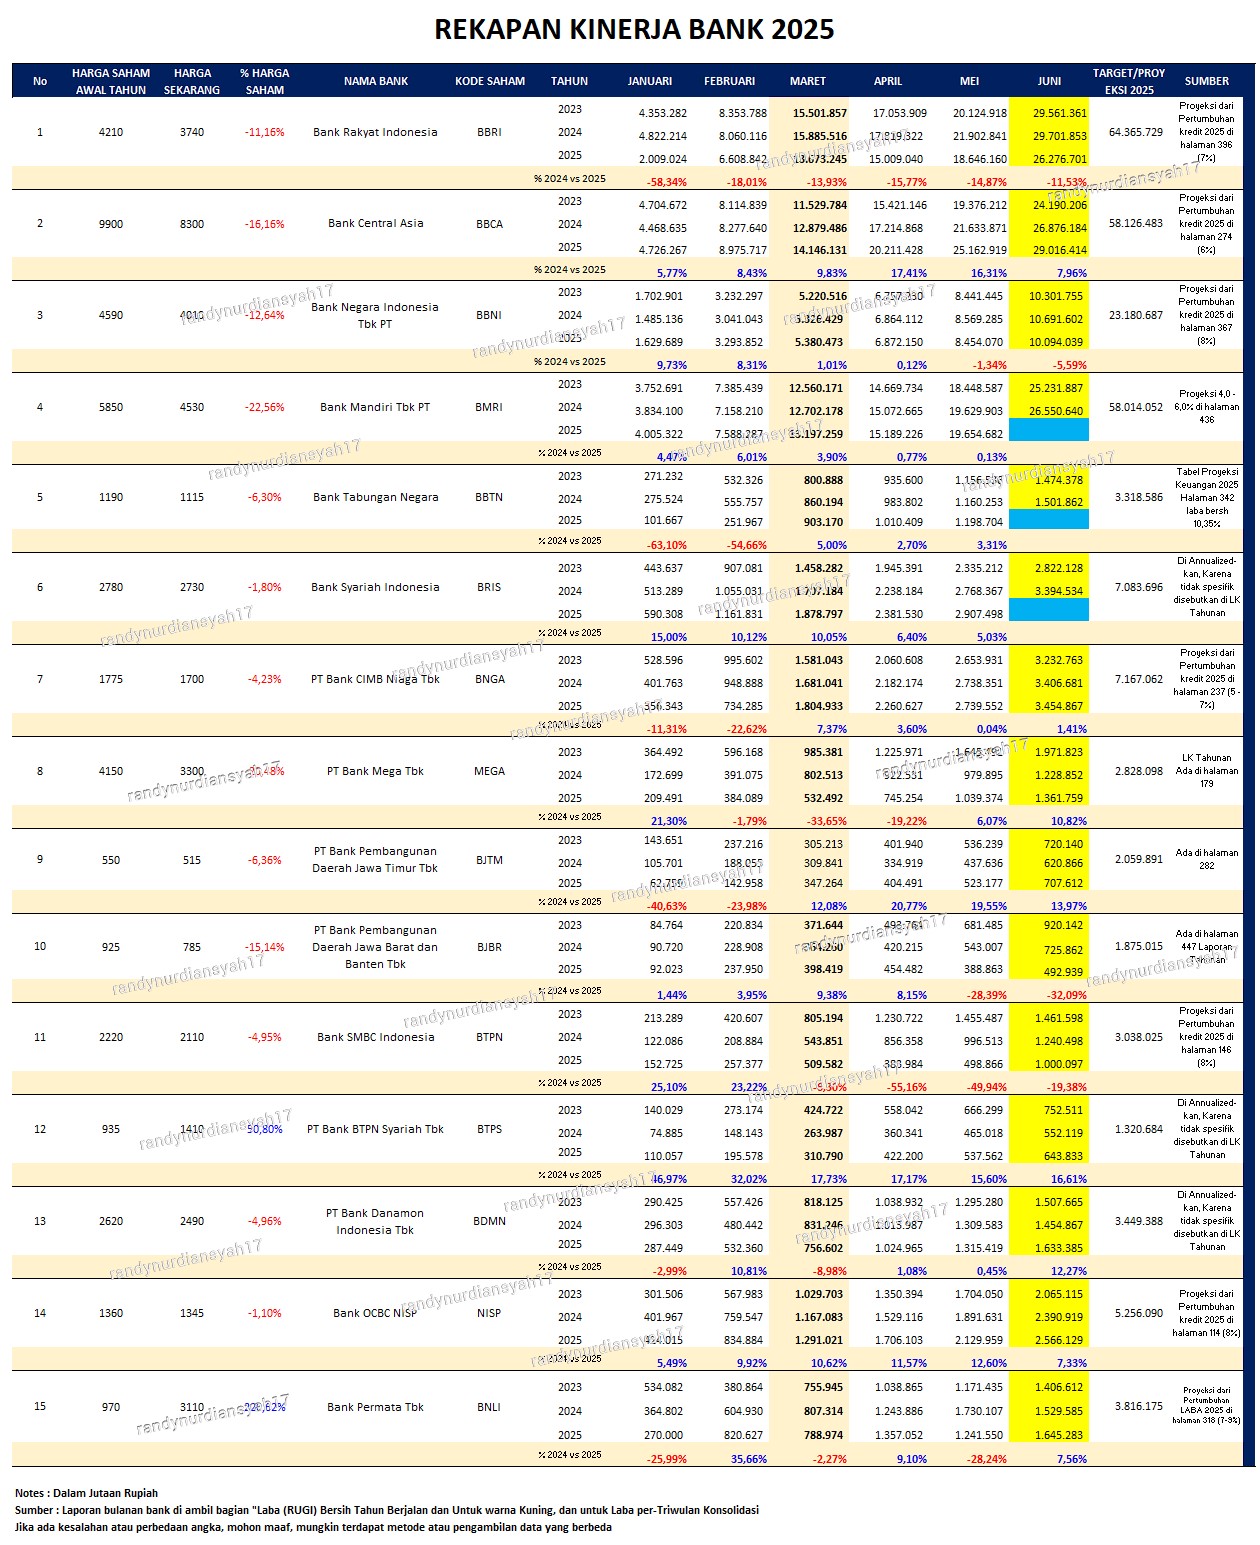Click the stock code "BJBR"

pyautogui.click(x=489, y=947)
